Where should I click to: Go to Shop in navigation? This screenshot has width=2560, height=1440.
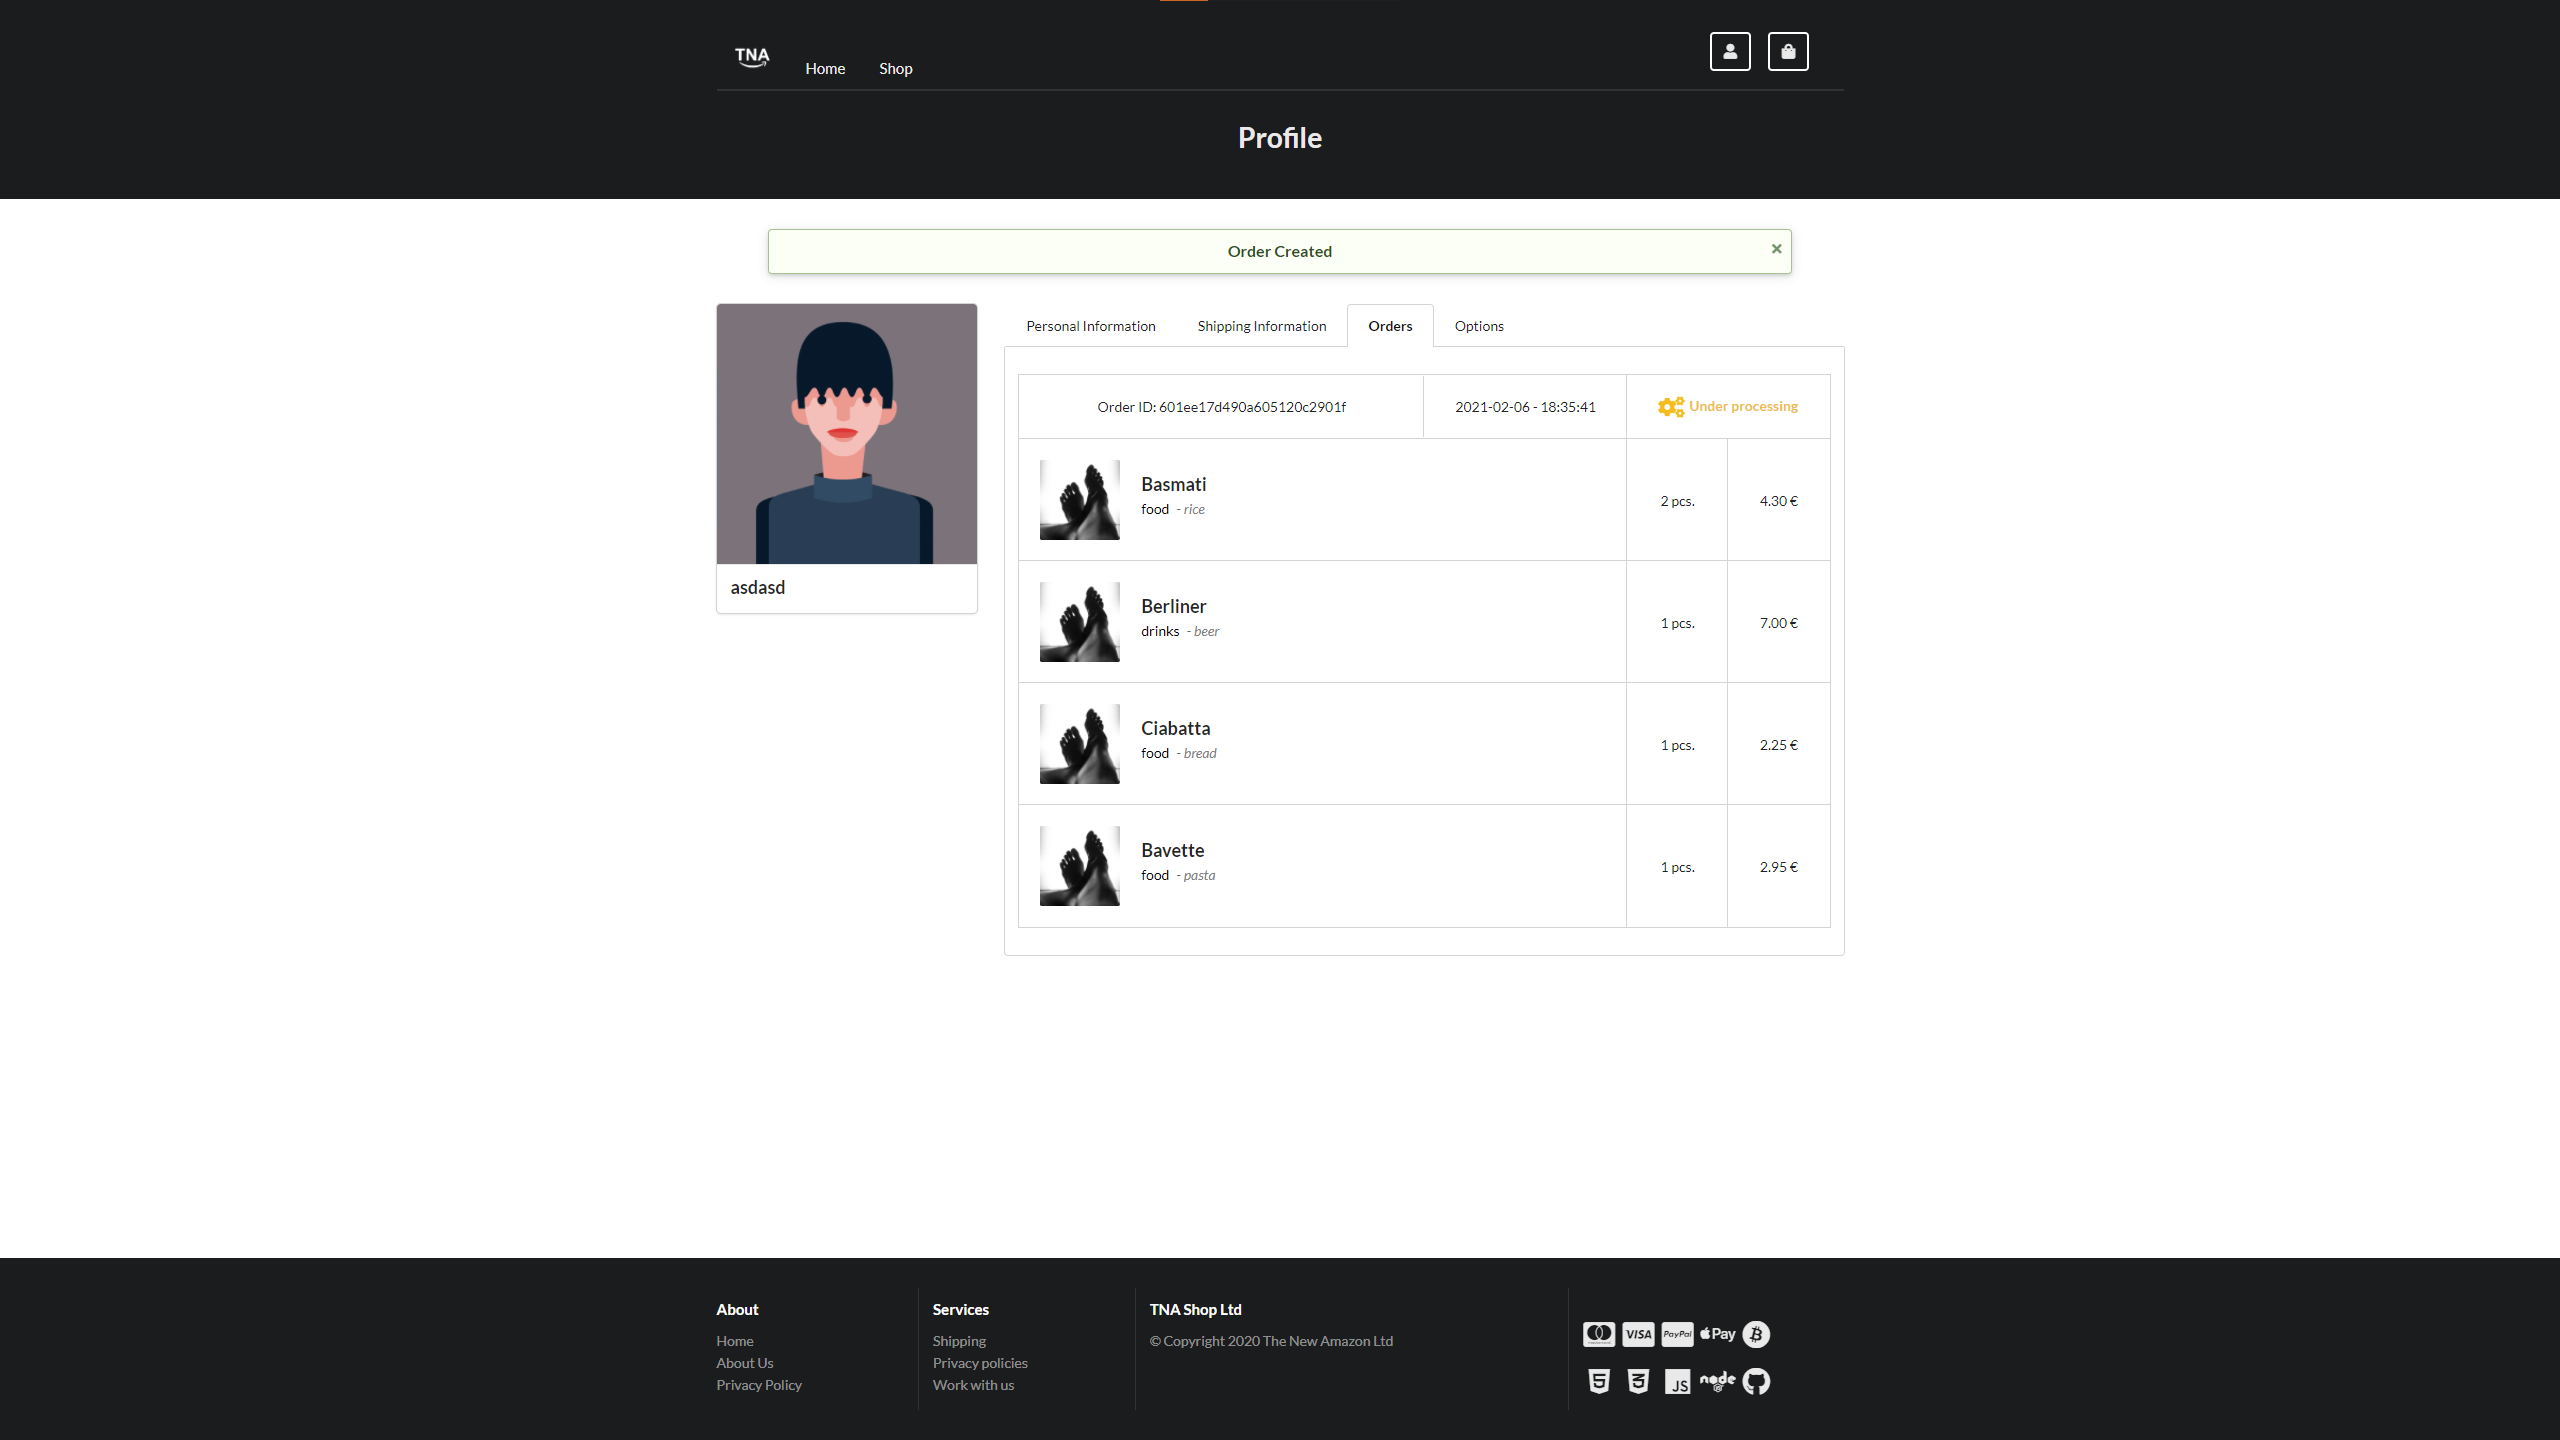[895, 68]
